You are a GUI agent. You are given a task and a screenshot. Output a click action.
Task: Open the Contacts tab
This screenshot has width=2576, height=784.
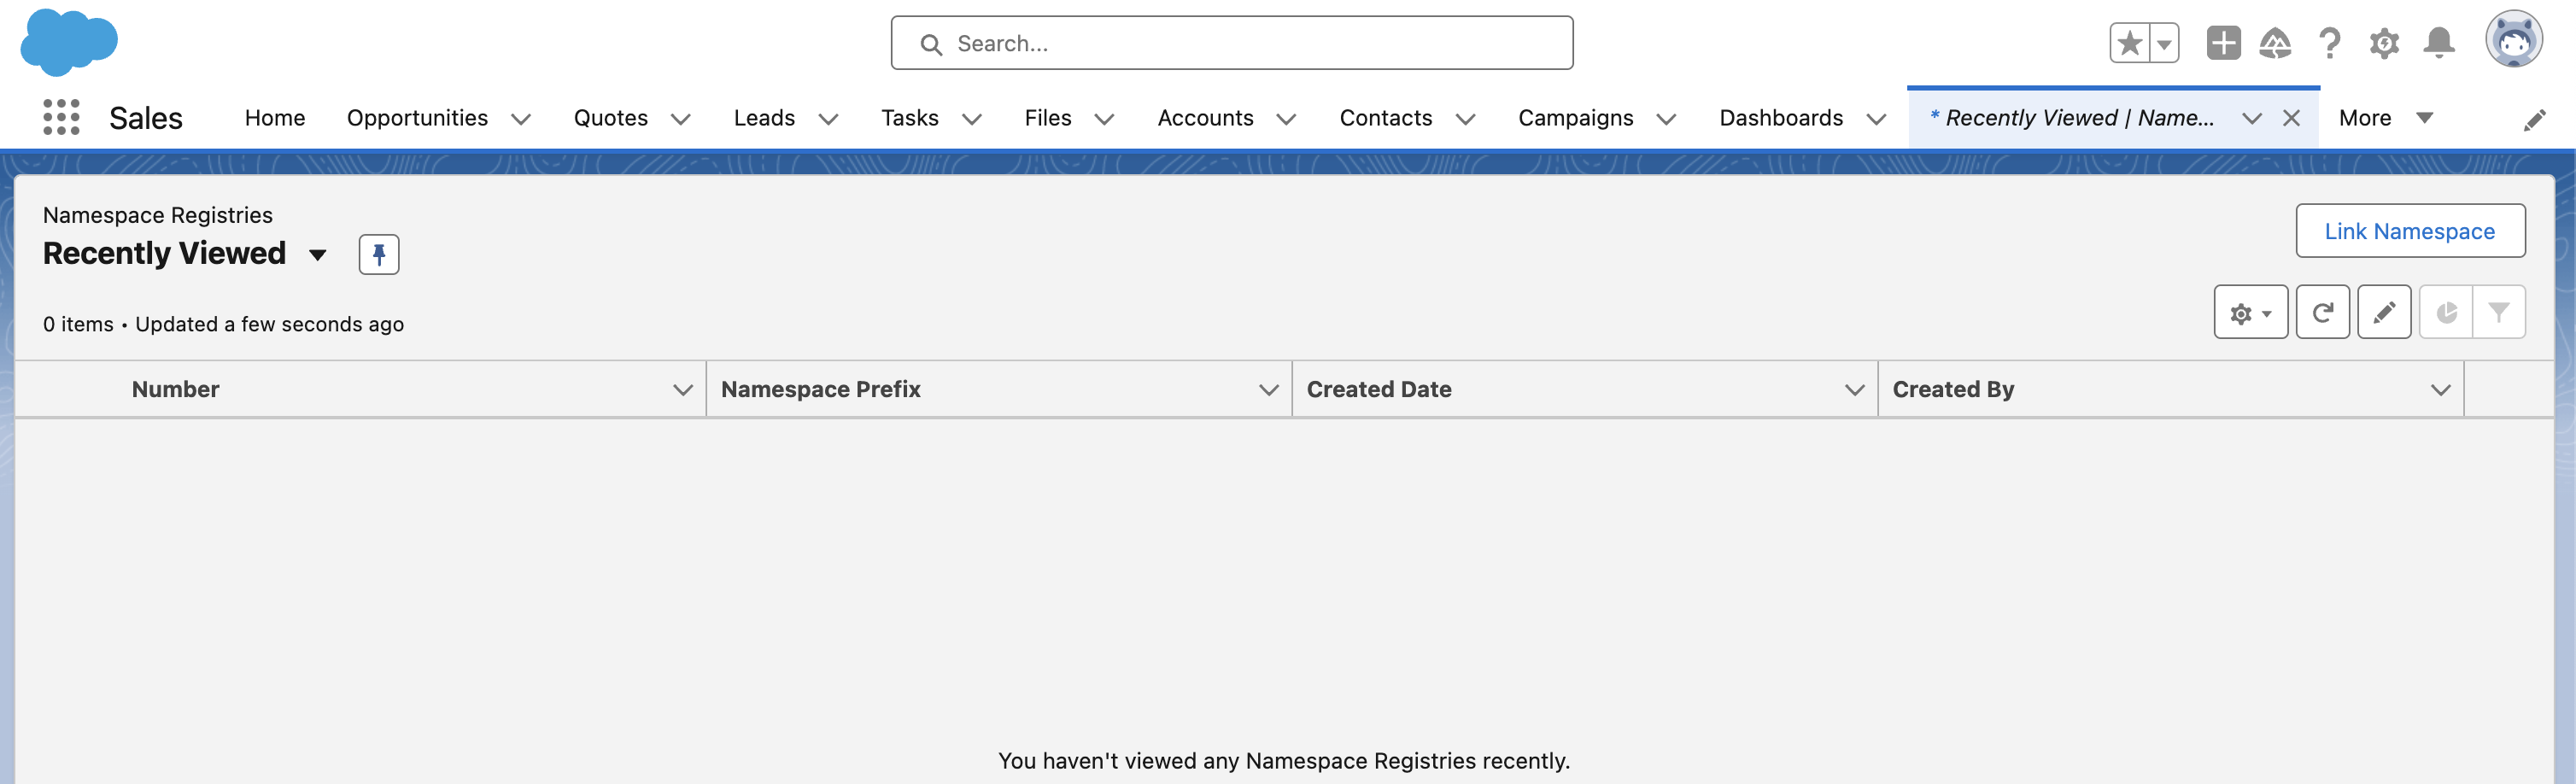1385,118
